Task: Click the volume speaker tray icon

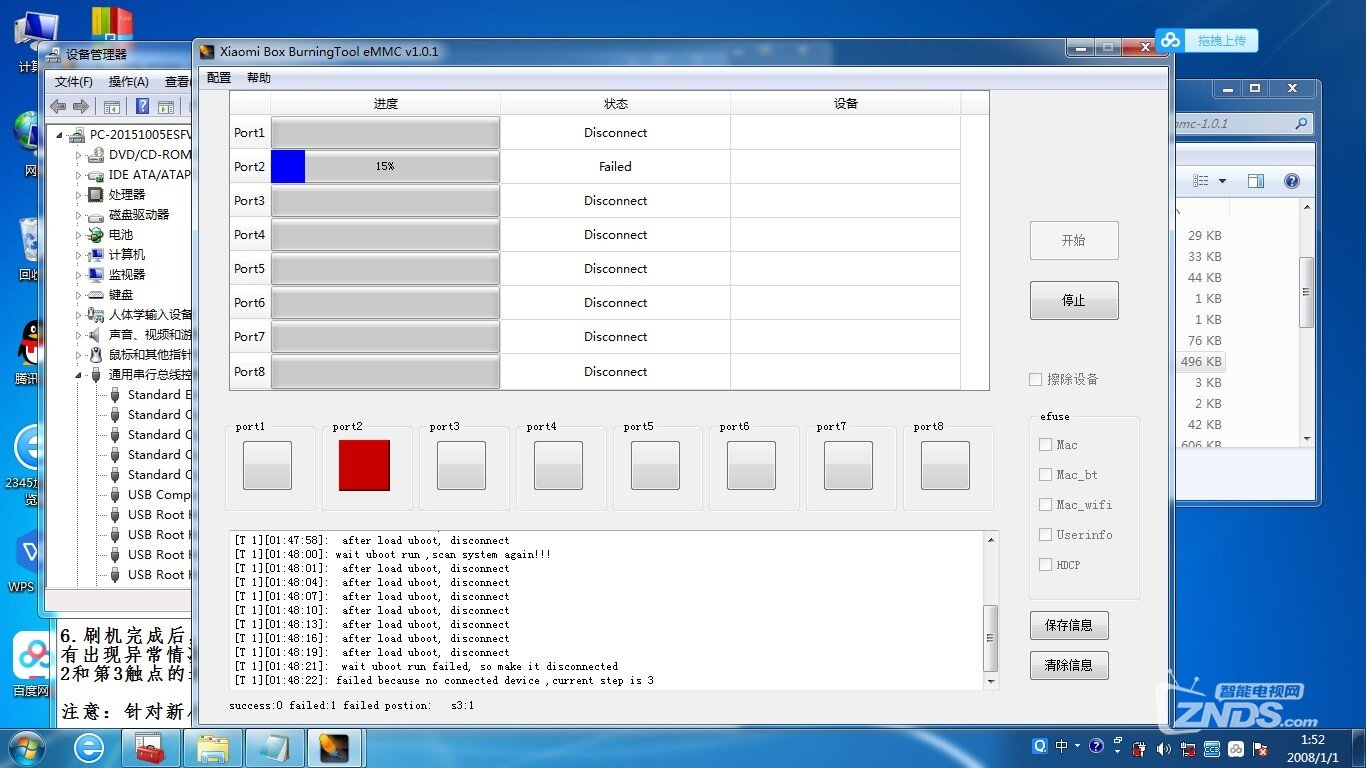Action: tap(1164, 748)
